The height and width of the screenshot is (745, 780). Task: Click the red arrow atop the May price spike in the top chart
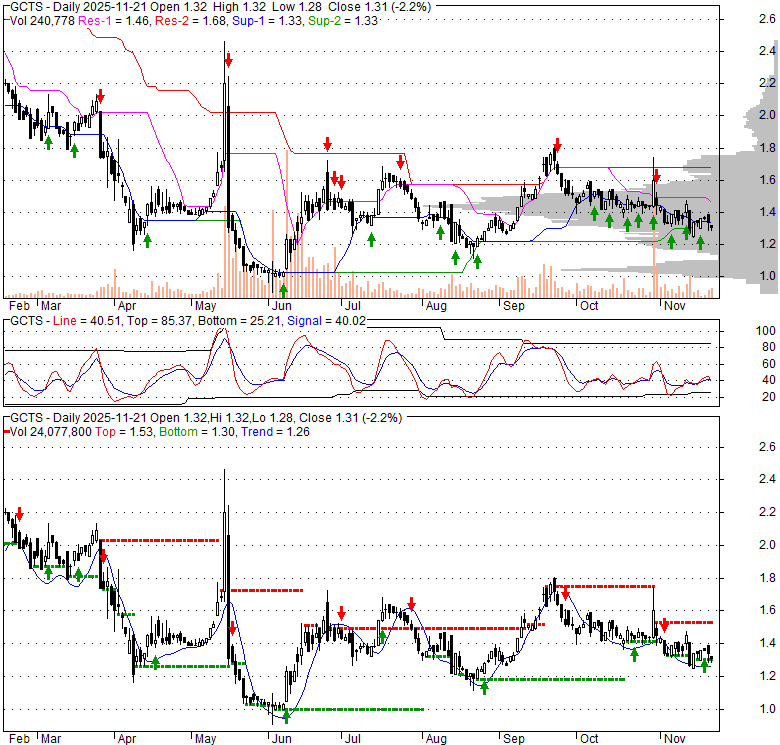coord(228,62)
